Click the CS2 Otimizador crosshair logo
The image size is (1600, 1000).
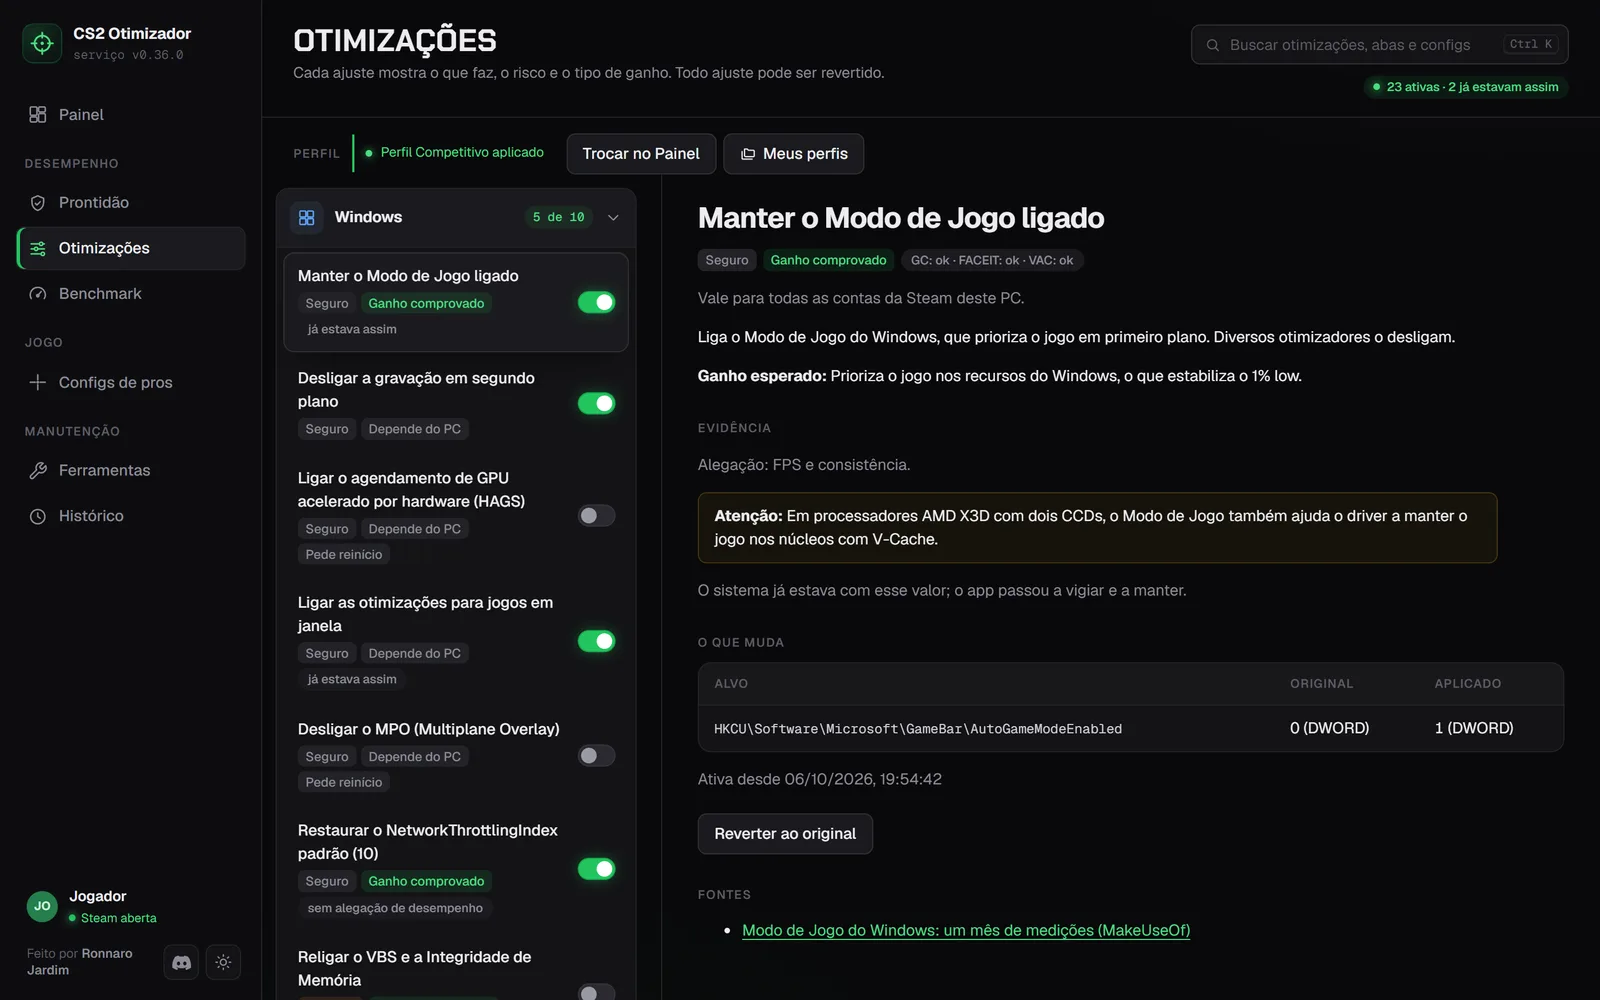42,43
